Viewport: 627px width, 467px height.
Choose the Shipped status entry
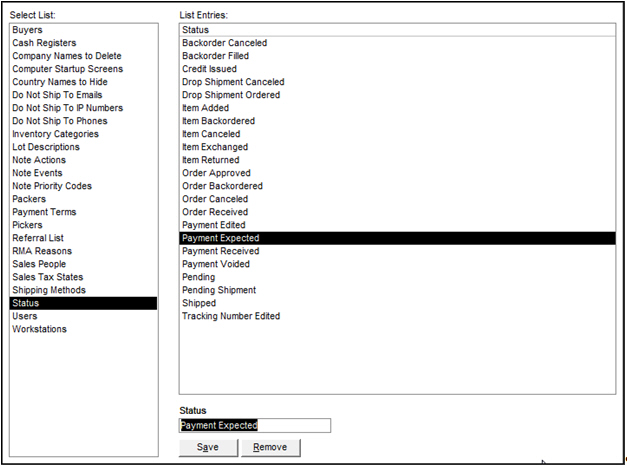198,303
